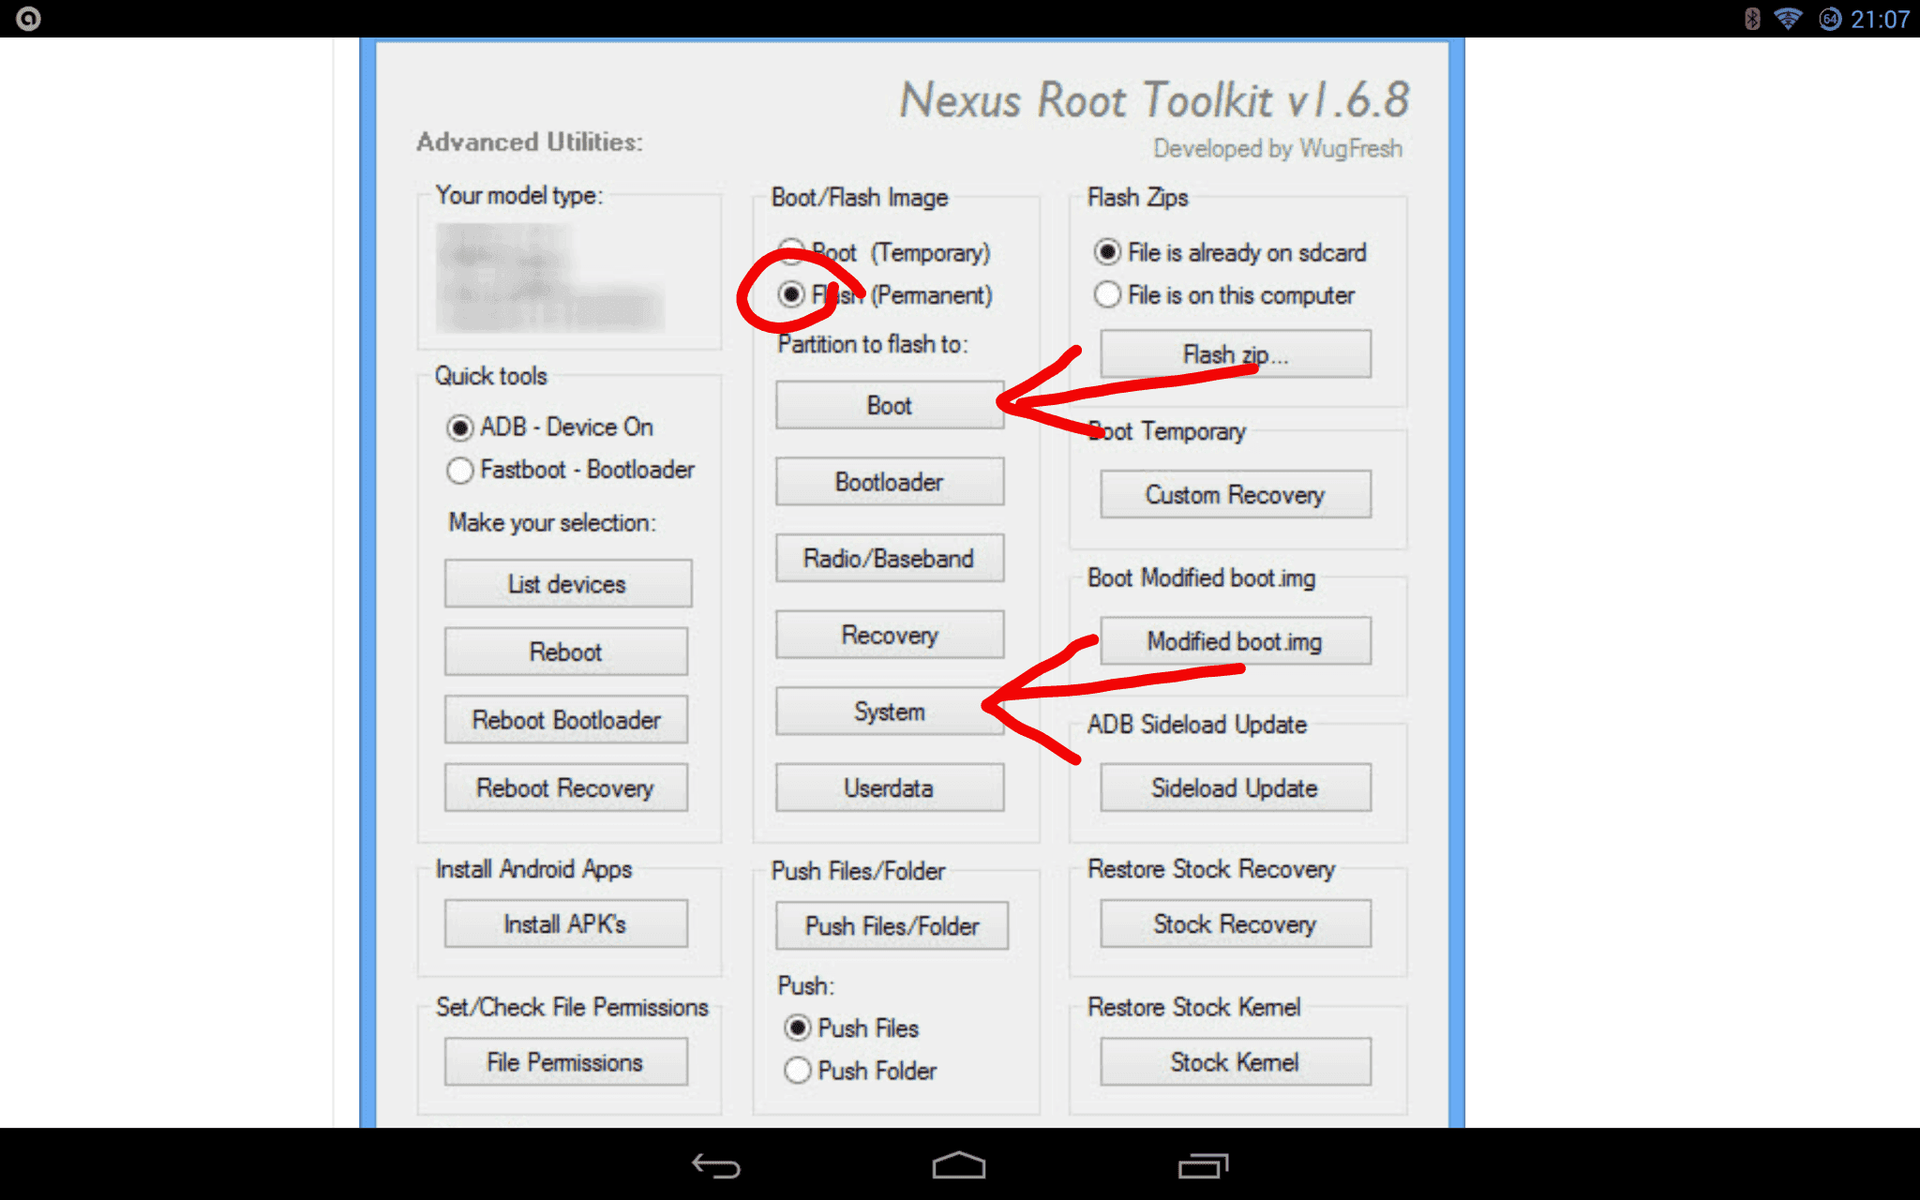The width and height of the screenshot is (1920, 1200).
Task: Click the Reboot button
Action: coord(566,652)
